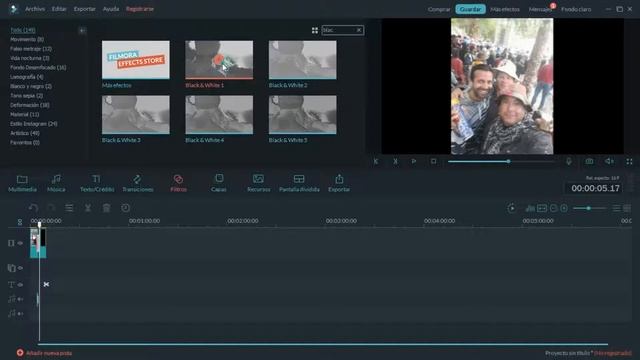Toggle grid view of filter thumbnails
This screenshot has width=640, height=360.
click(315, 30)
